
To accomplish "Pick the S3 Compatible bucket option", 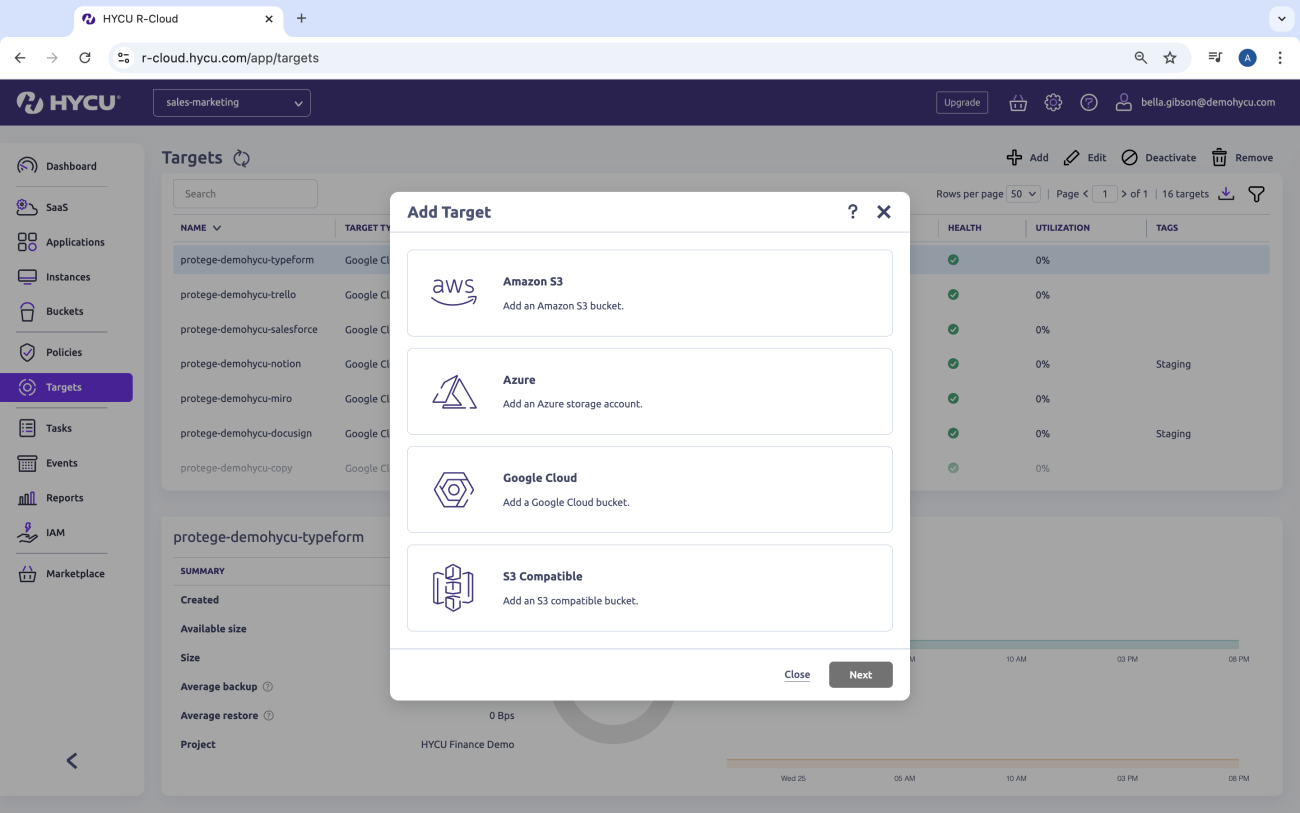I will 649,587.
